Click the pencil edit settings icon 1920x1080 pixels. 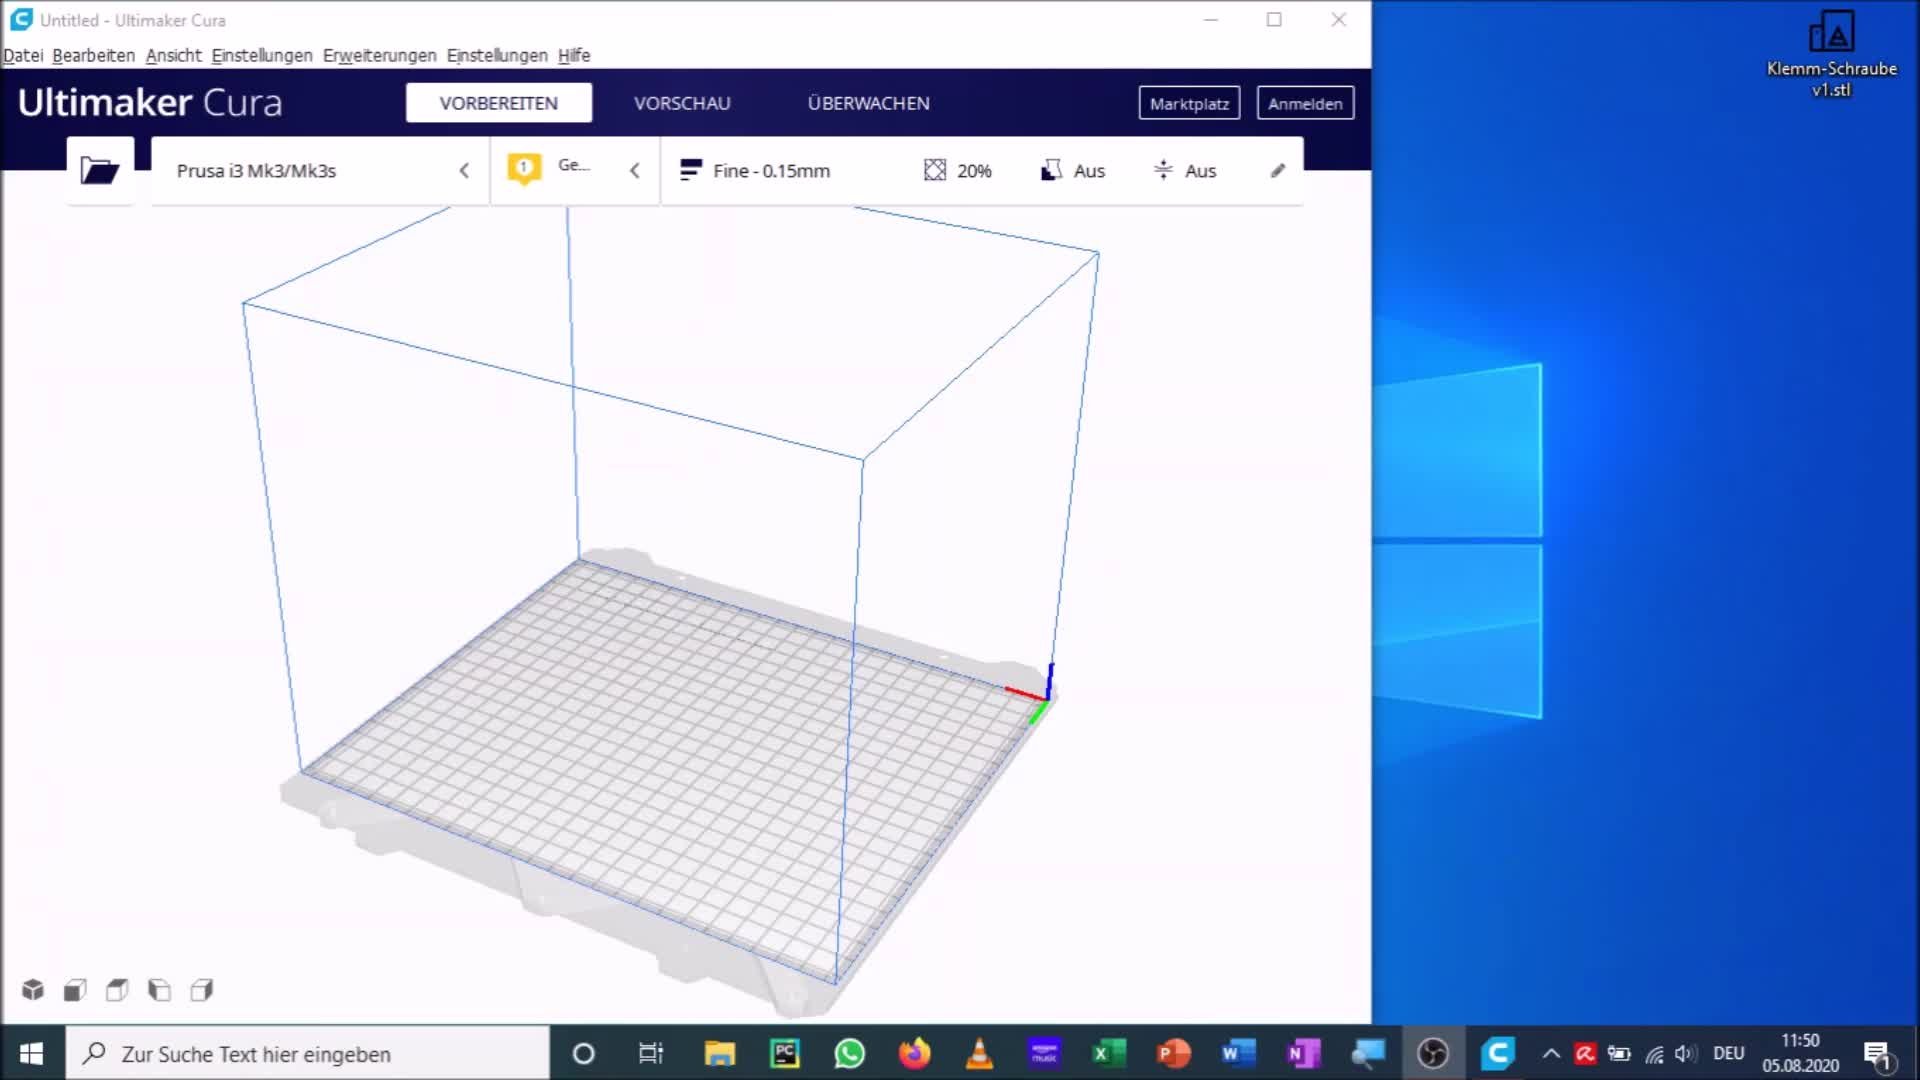[x=1278, y=171]
